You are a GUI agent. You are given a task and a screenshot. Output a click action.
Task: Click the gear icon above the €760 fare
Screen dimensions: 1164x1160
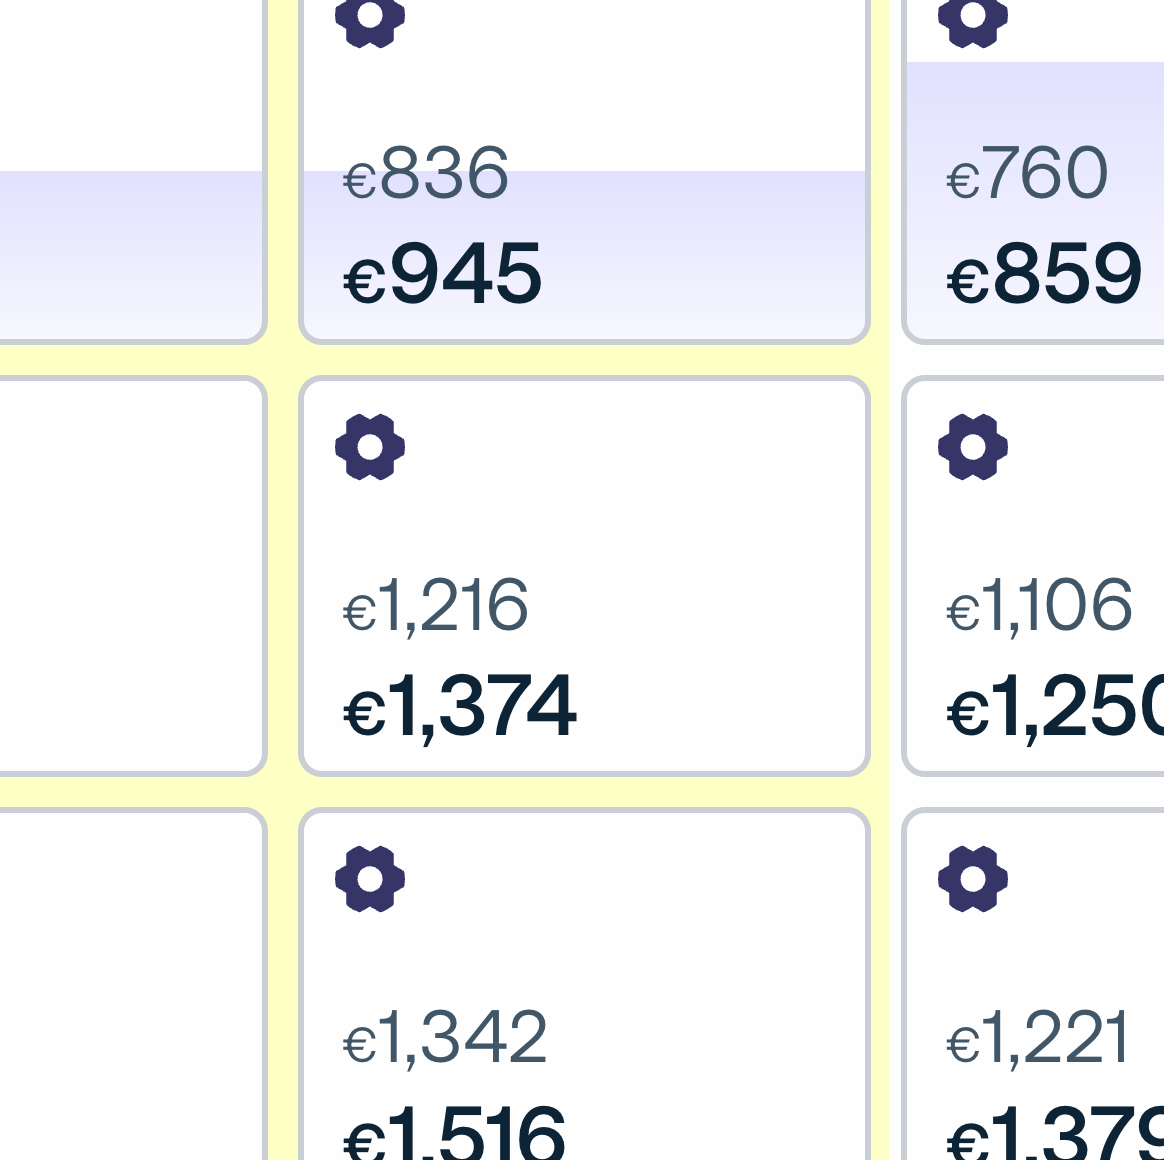pyautogui.click(x=971, y=15)
